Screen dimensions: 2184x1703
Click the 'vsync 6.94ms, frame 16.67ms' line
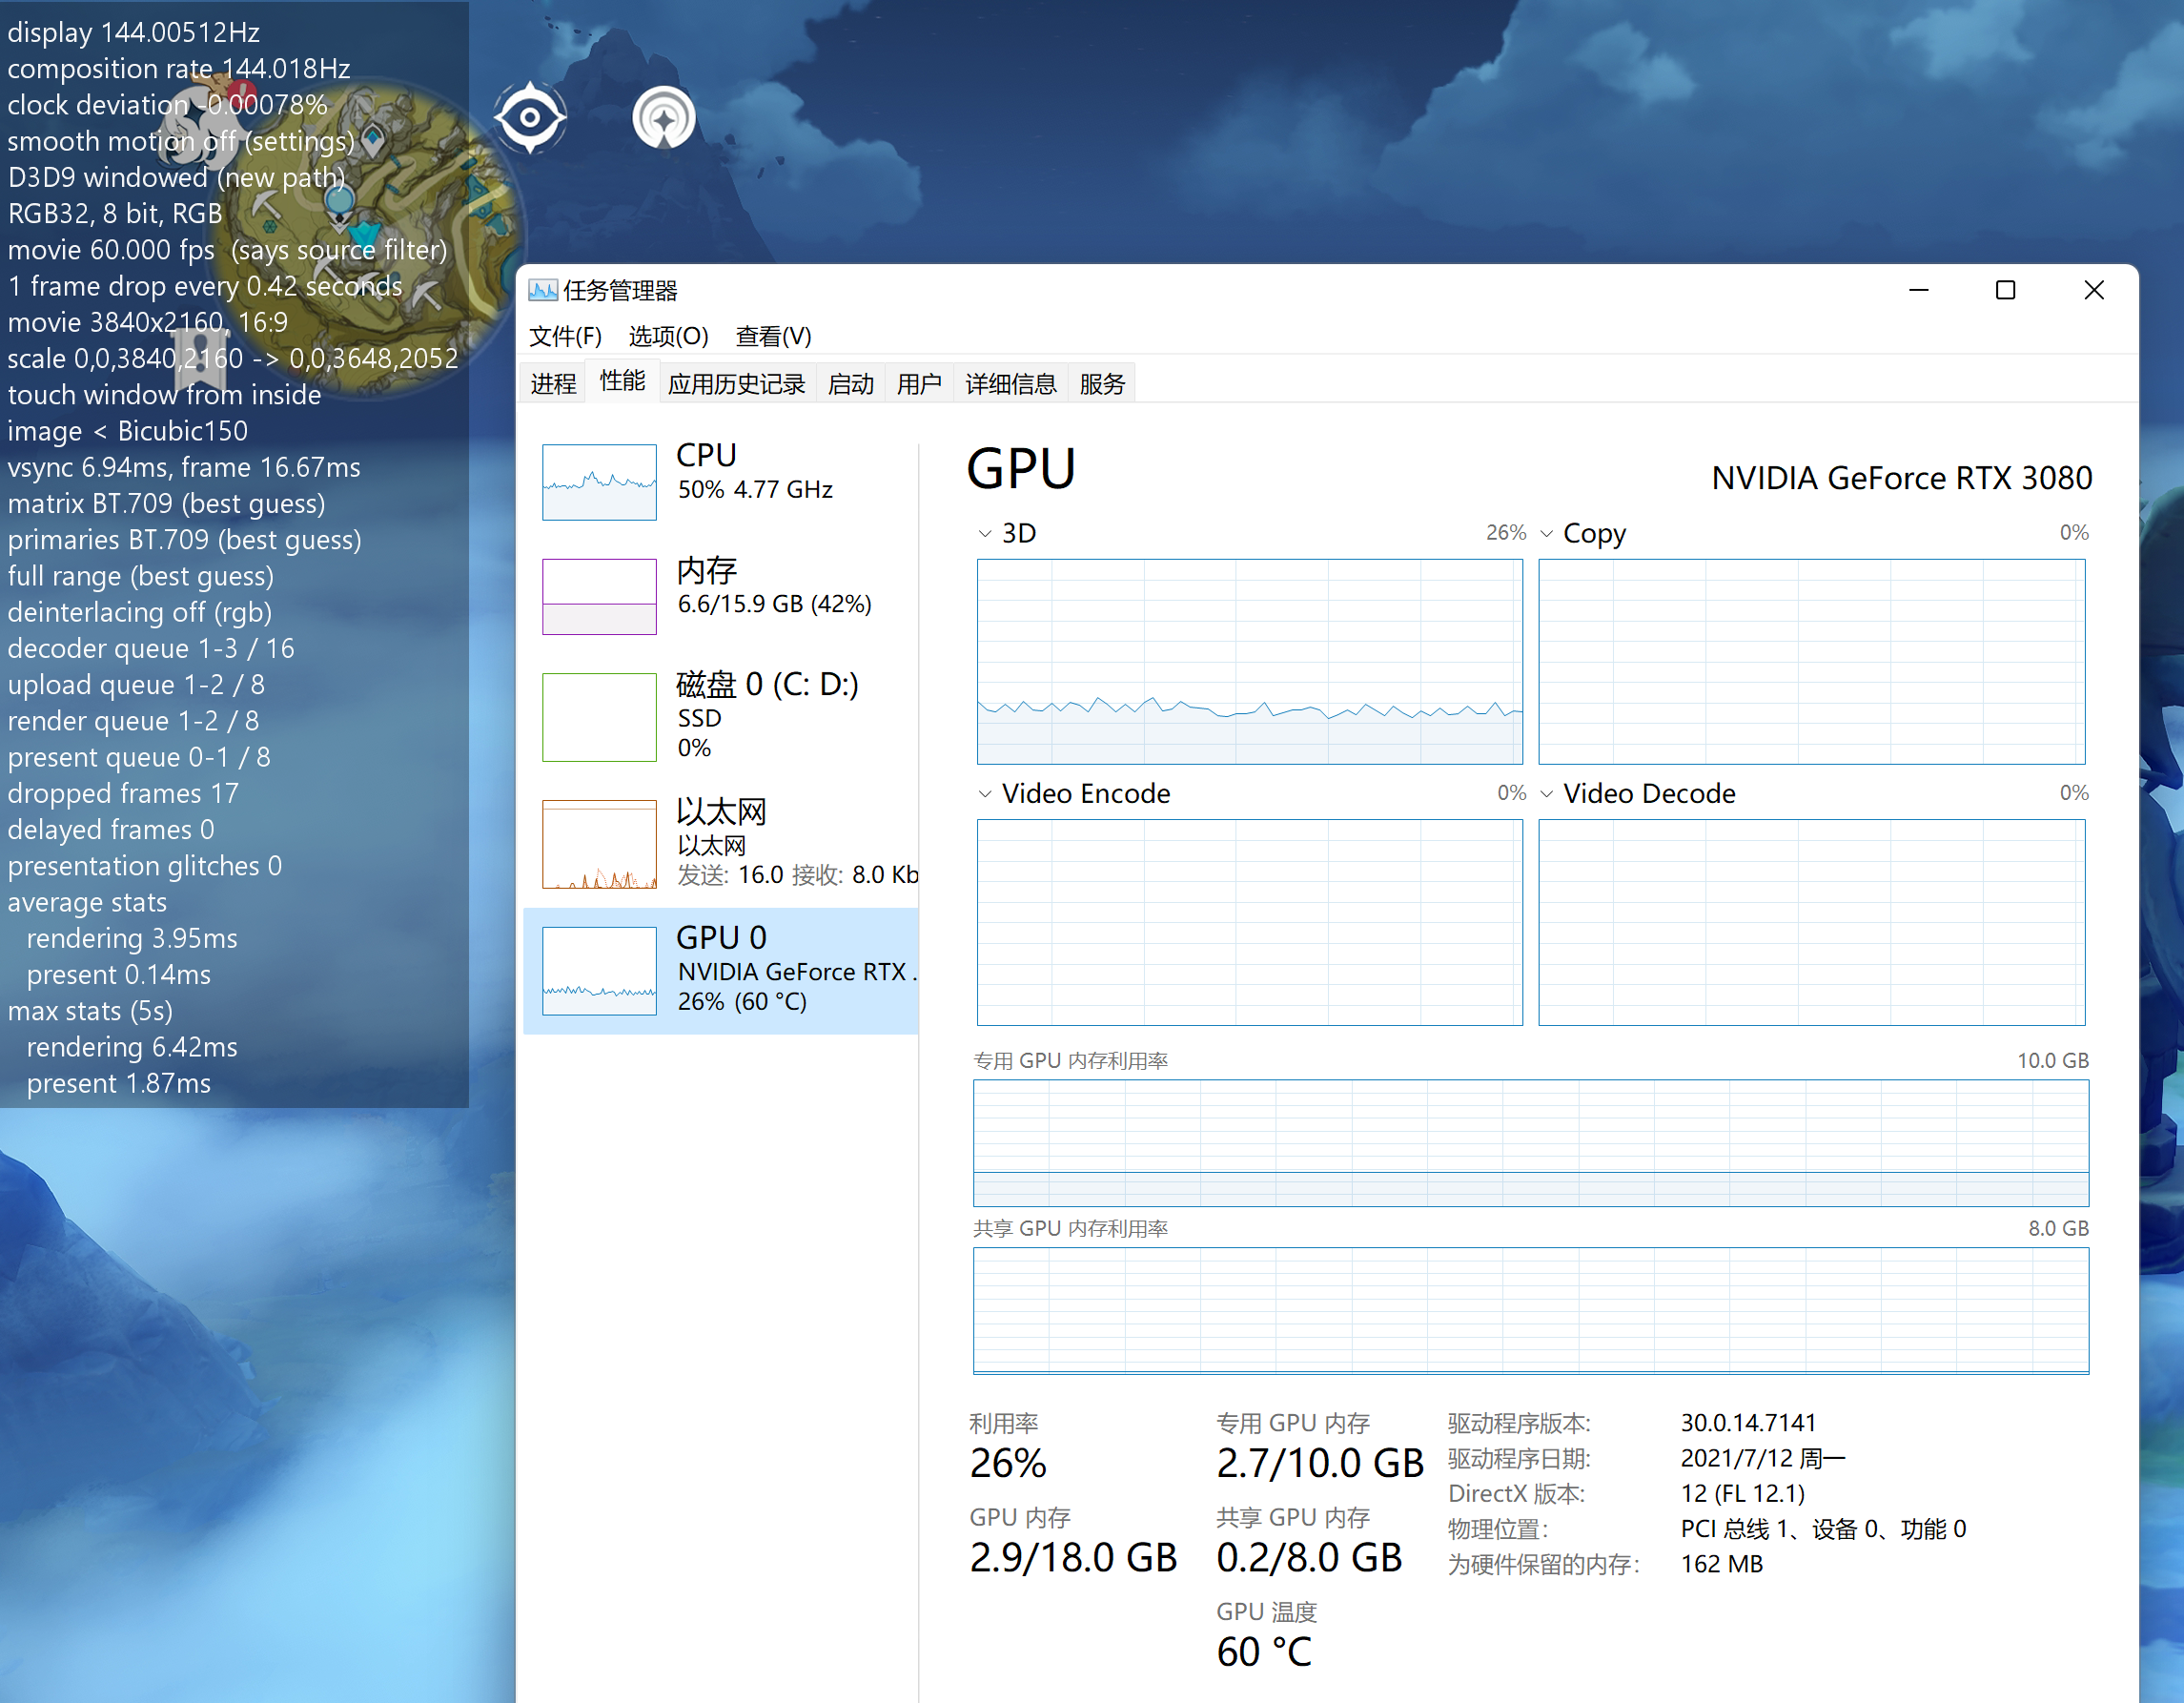click(184, 467)
